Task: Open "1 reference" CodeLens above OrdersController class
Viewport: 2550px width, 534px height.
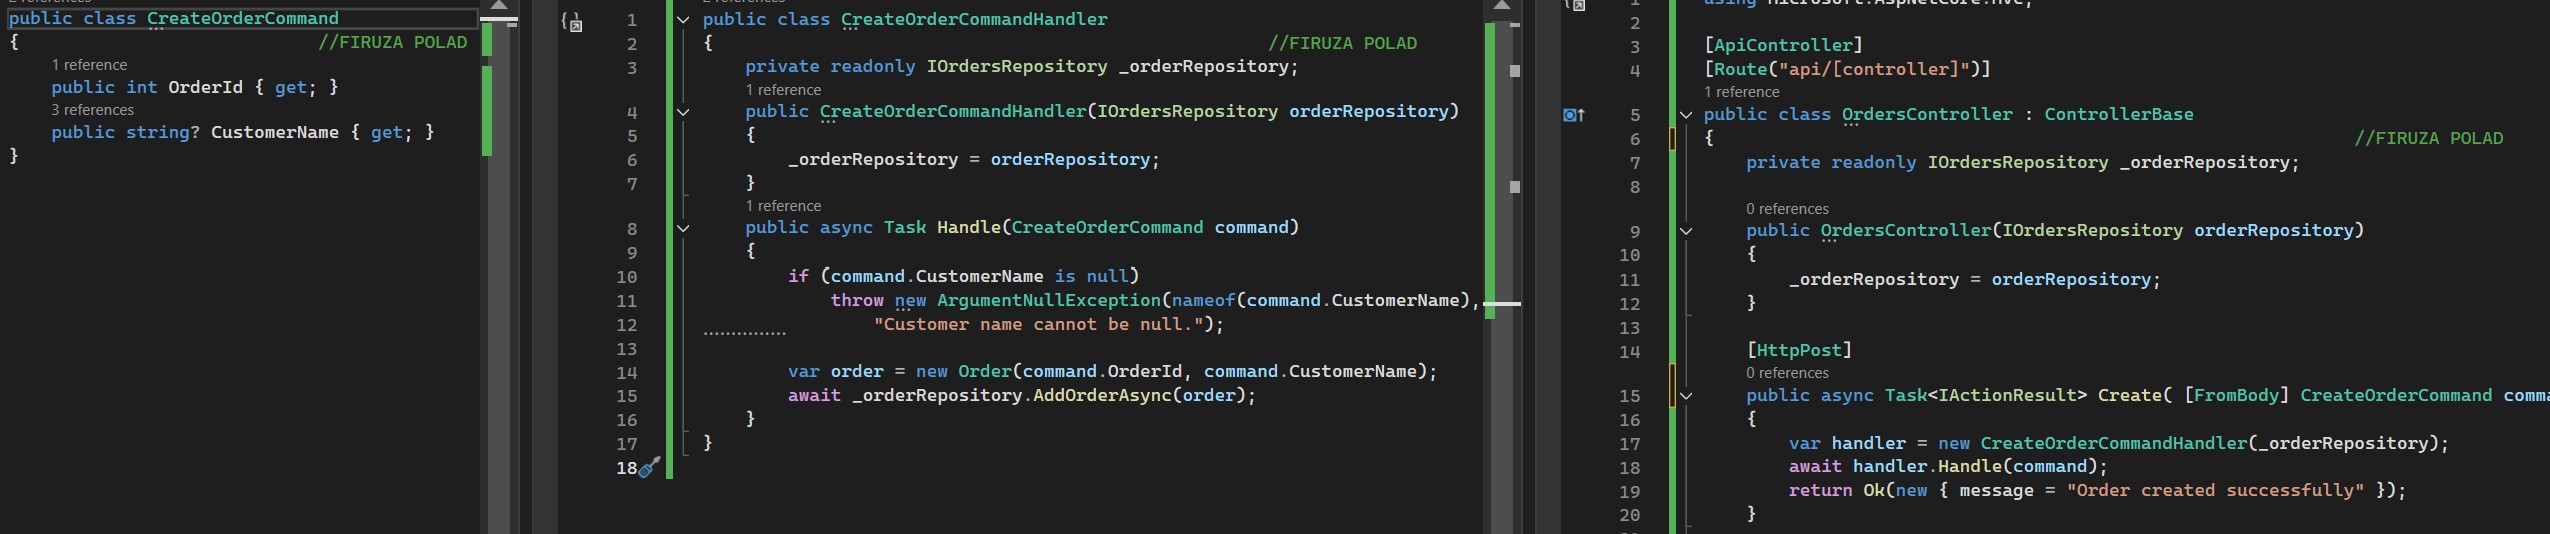Action: point(1741,92)
